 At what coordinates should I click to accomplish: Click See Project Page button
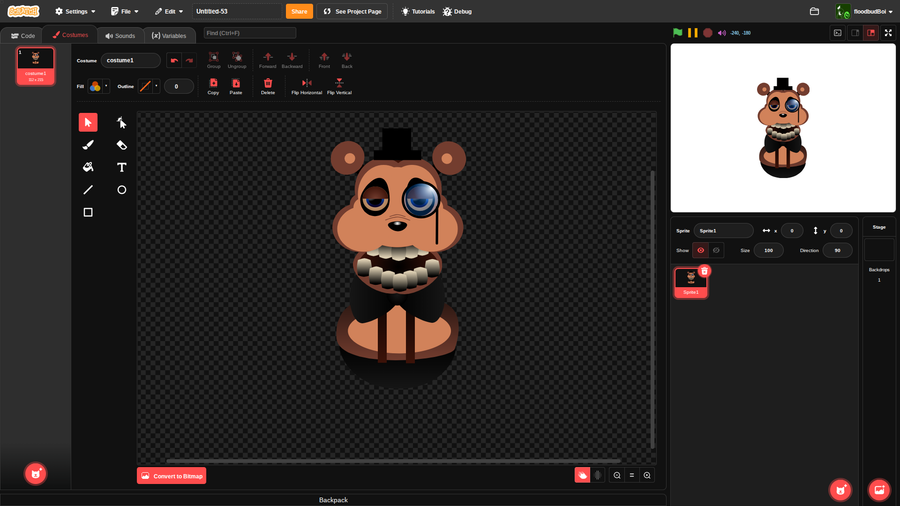click(352, 11)
